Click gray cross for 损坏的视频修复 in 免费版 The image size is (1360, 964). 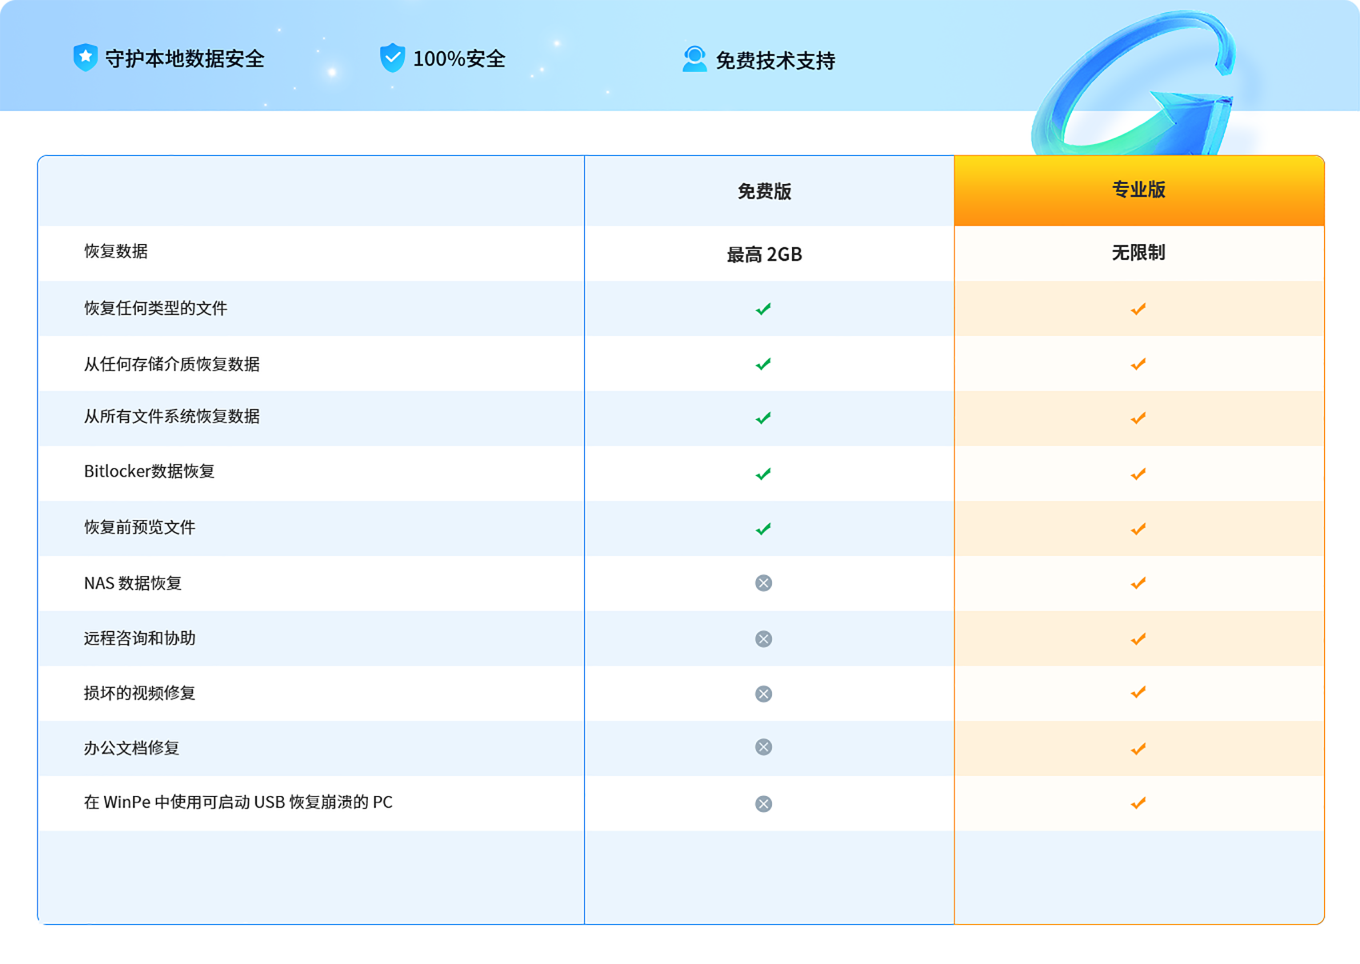(x=763, y=694)
